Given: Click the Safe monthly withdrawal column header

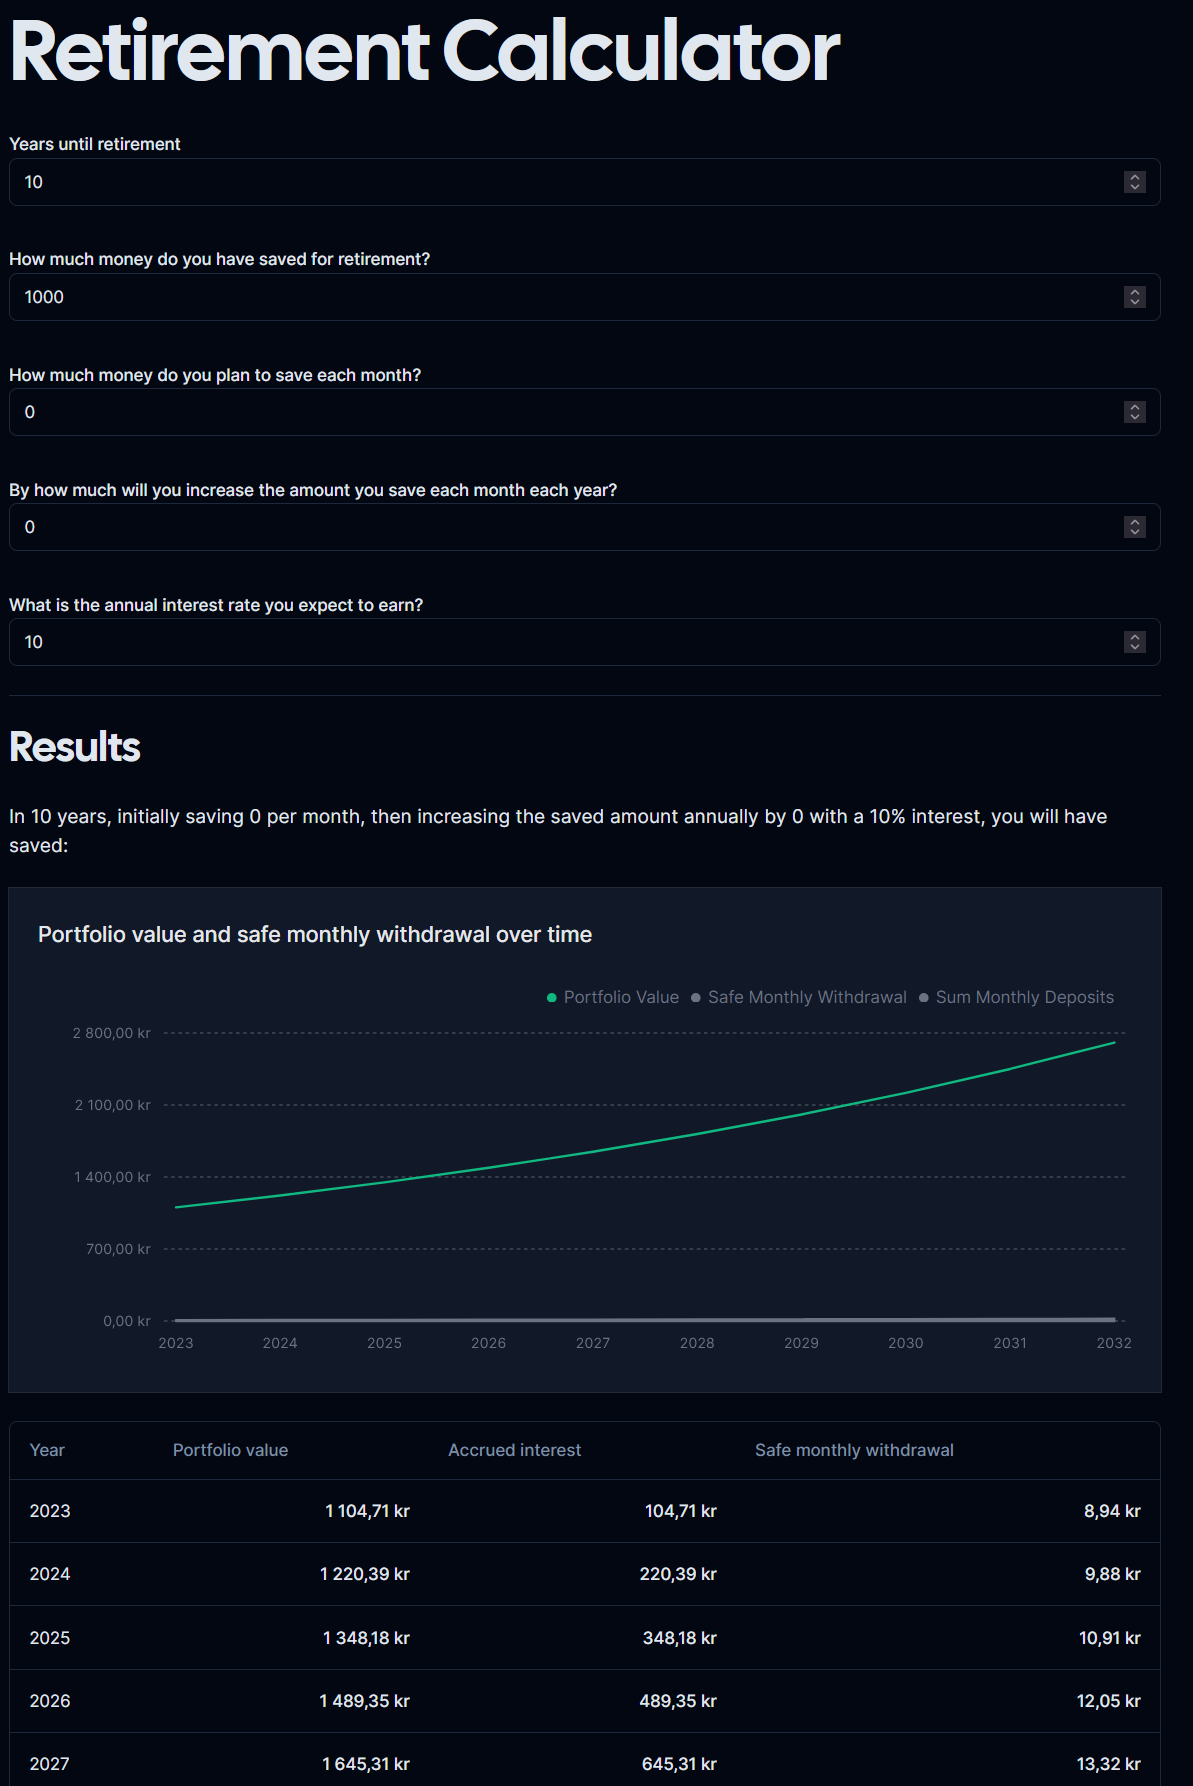Looking at the screenshot, I should tap(854, 1450).
